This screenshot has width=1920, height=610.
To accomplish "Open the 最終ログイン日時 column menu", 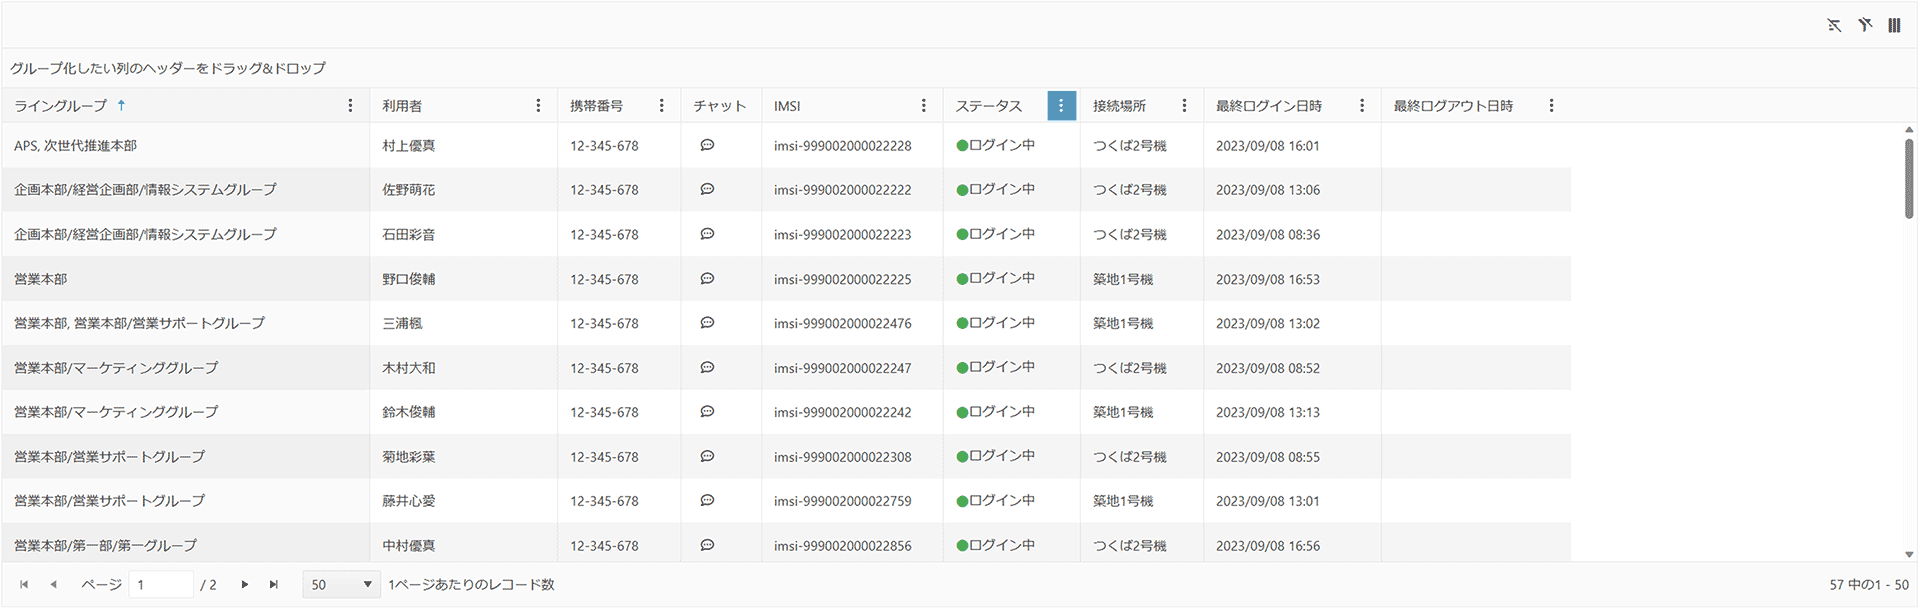I will click(x=1361, y=106).
